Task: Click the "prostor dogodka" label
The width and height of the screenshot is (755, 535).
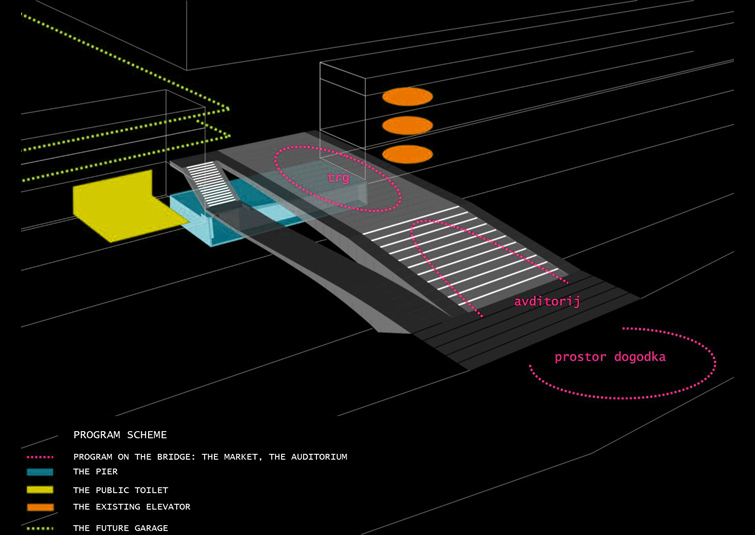Action: click(609, 357)
